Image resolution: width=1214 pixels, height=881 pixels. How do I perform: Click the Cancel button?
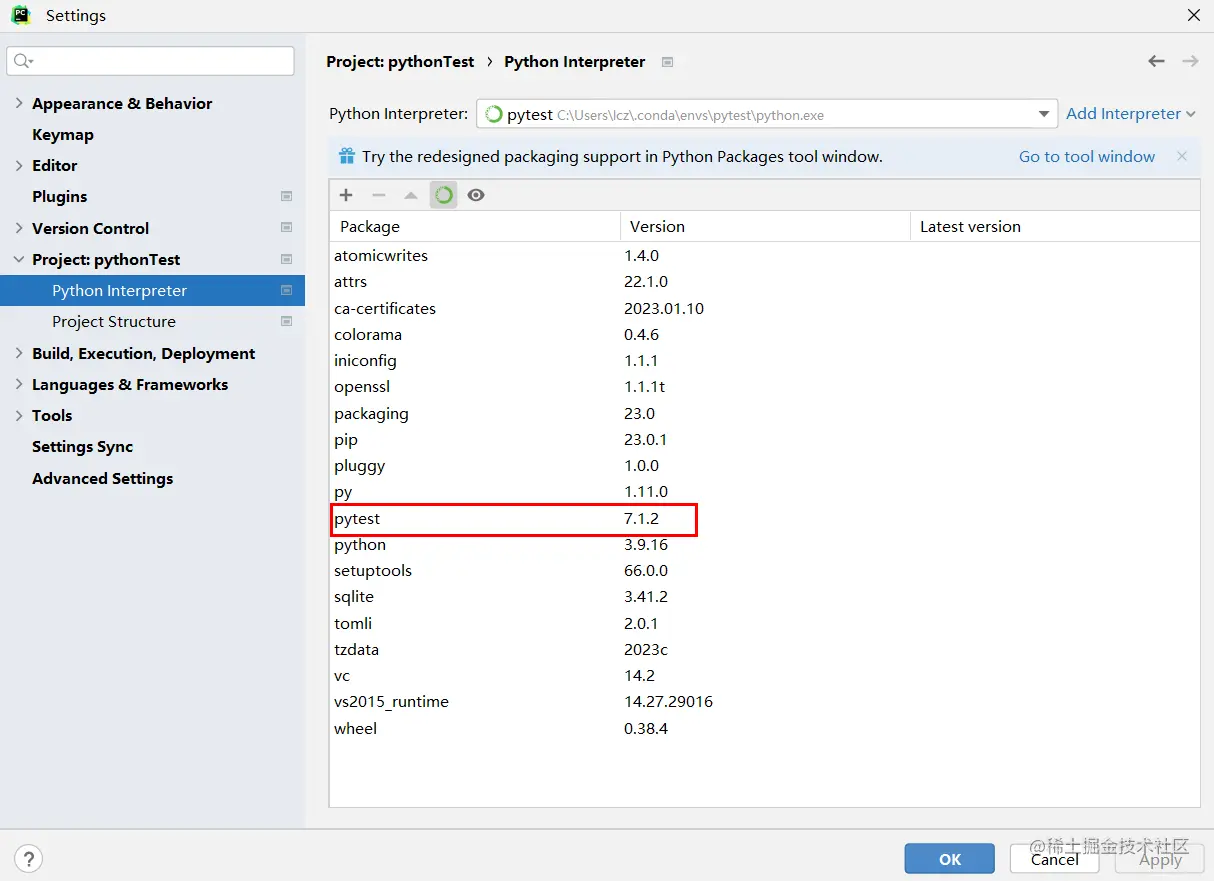pyautogui.click(x=1055, y=859)
